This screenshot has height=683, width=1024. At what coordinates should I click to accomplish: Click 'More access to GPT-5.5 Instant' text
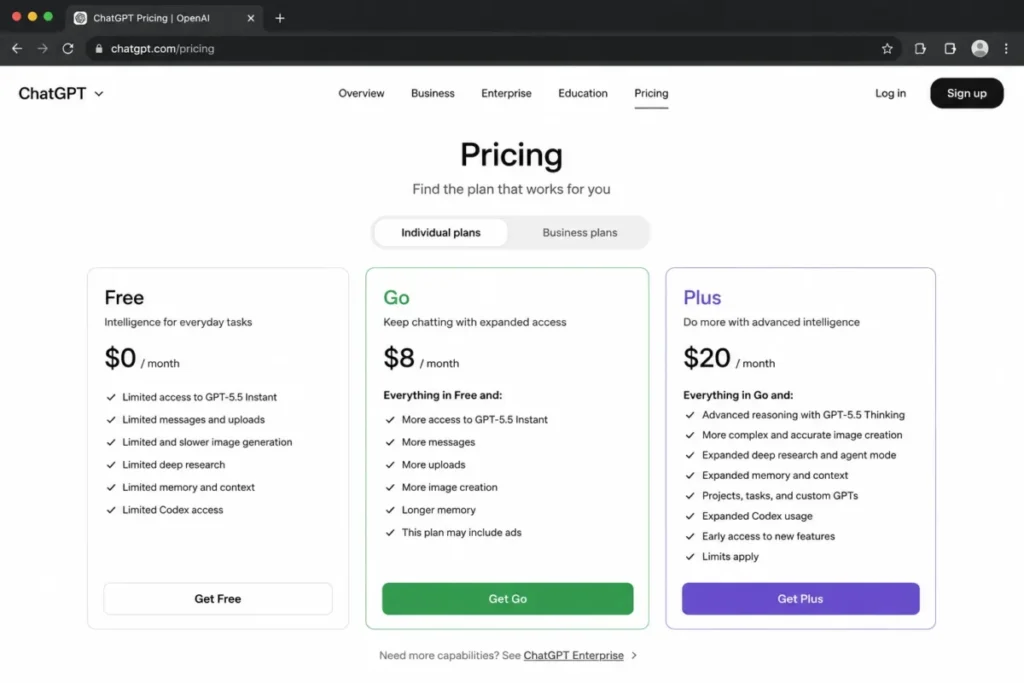point(474,420)
